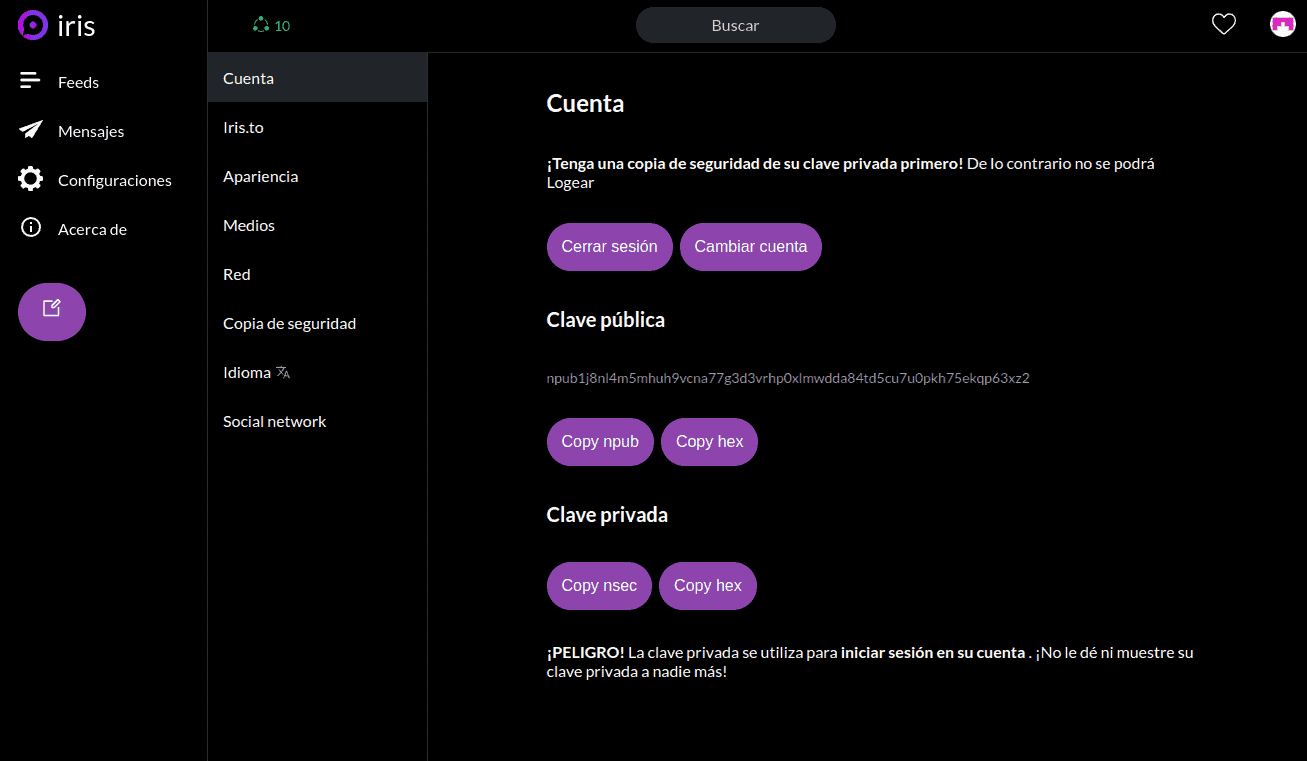
Task: Open the Social network settings section
Action: pos(317,421)
